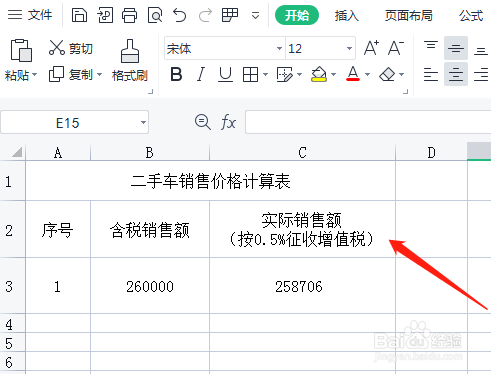
Task: Apply yellow fill color
Action: click(319, 74)
